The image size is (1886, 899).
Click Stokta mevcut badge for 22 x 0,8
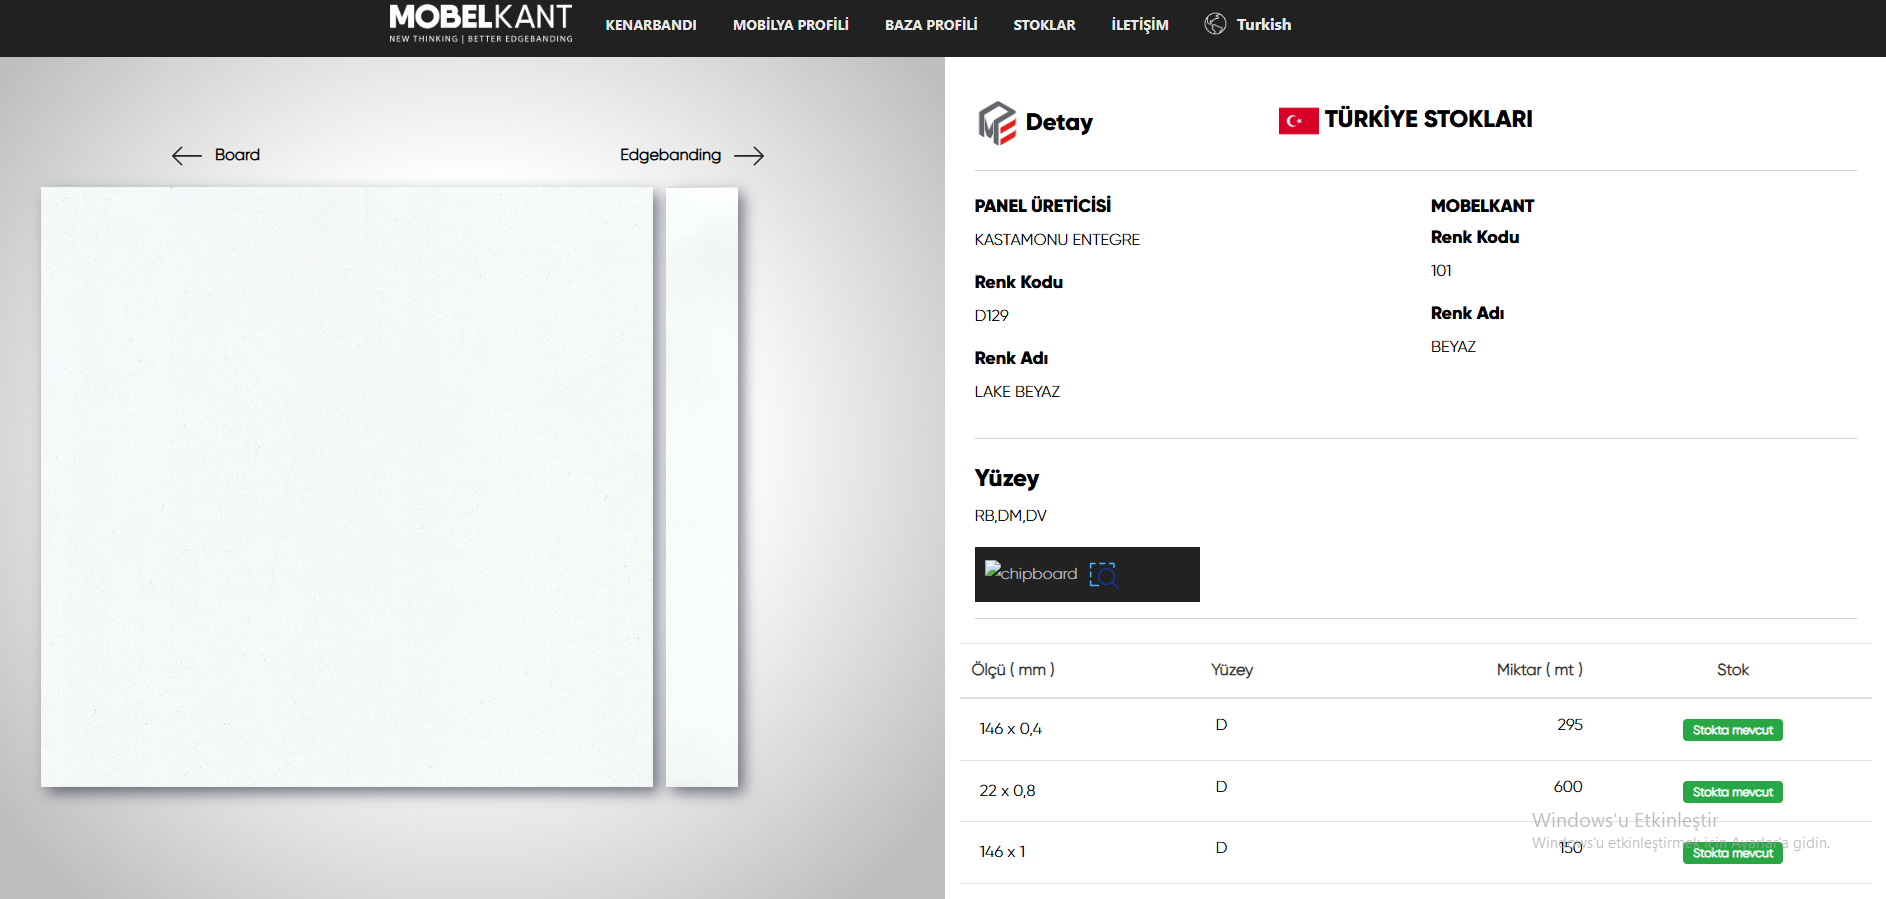1733,792
